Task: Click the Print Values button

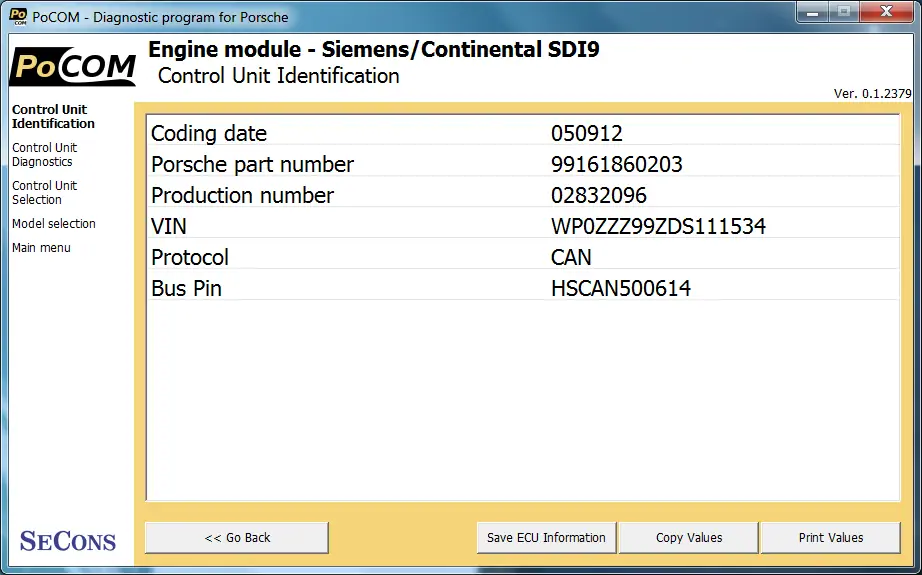Action: click(831, 537)
